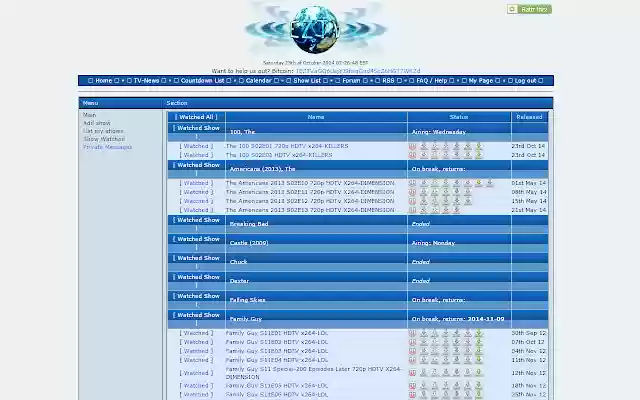Click the red icon in Family Guy S11E05 row

coord(412,386)
